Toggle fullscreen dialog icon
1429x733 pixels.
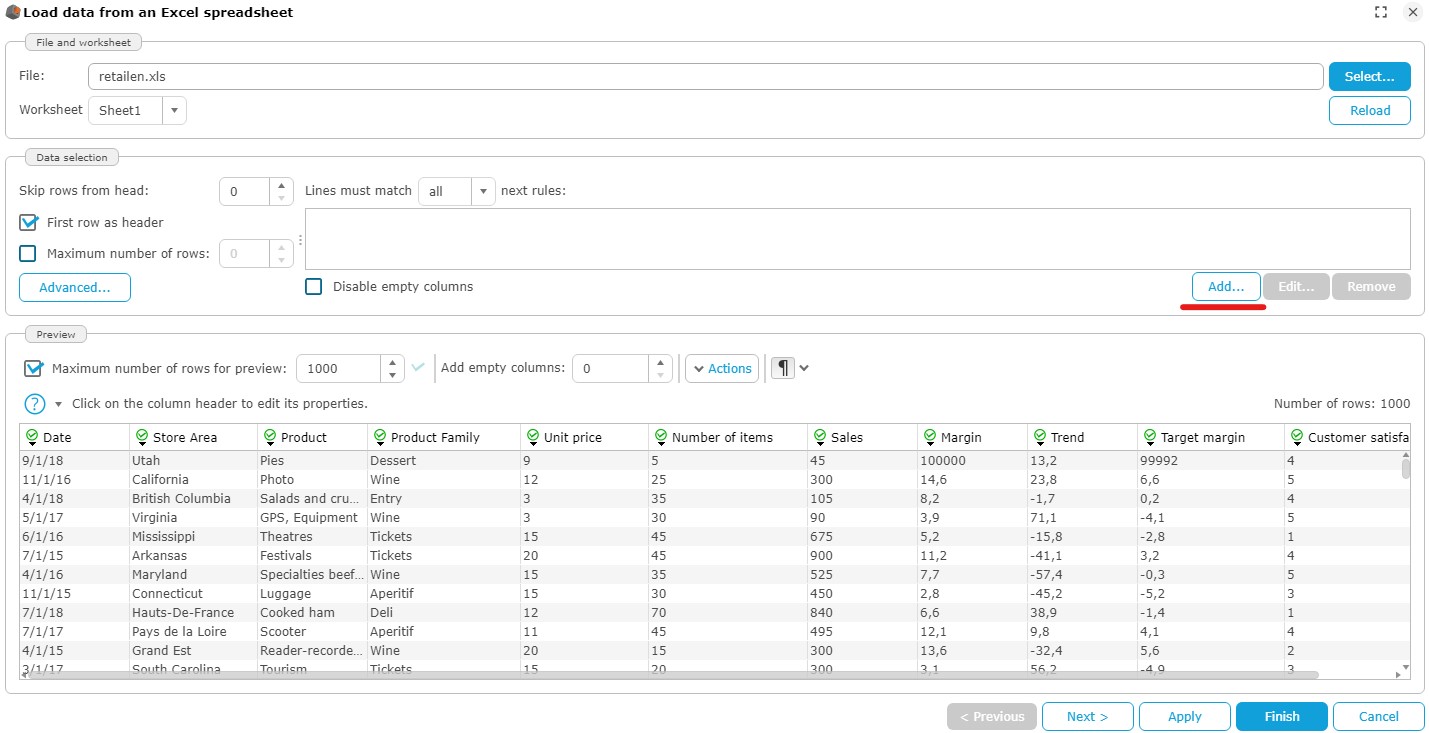pos(1381,13)
